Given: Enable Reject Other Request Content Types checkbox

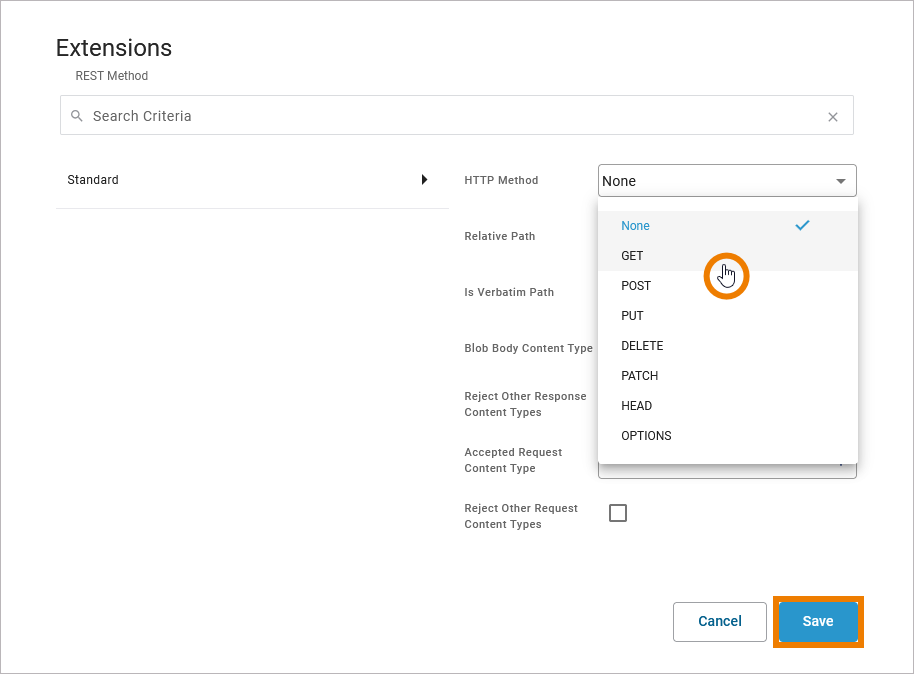Looking at the screenshot, I should [x=618, y=513].
